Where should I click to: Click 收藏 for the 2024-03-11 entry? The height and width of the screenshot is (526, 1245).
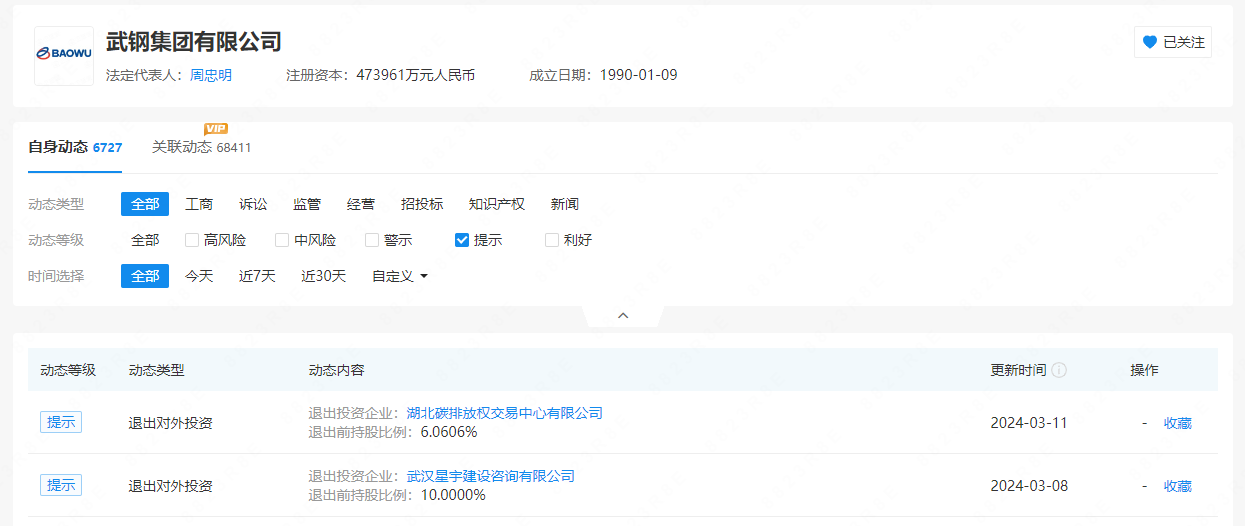coord(1177,423)
